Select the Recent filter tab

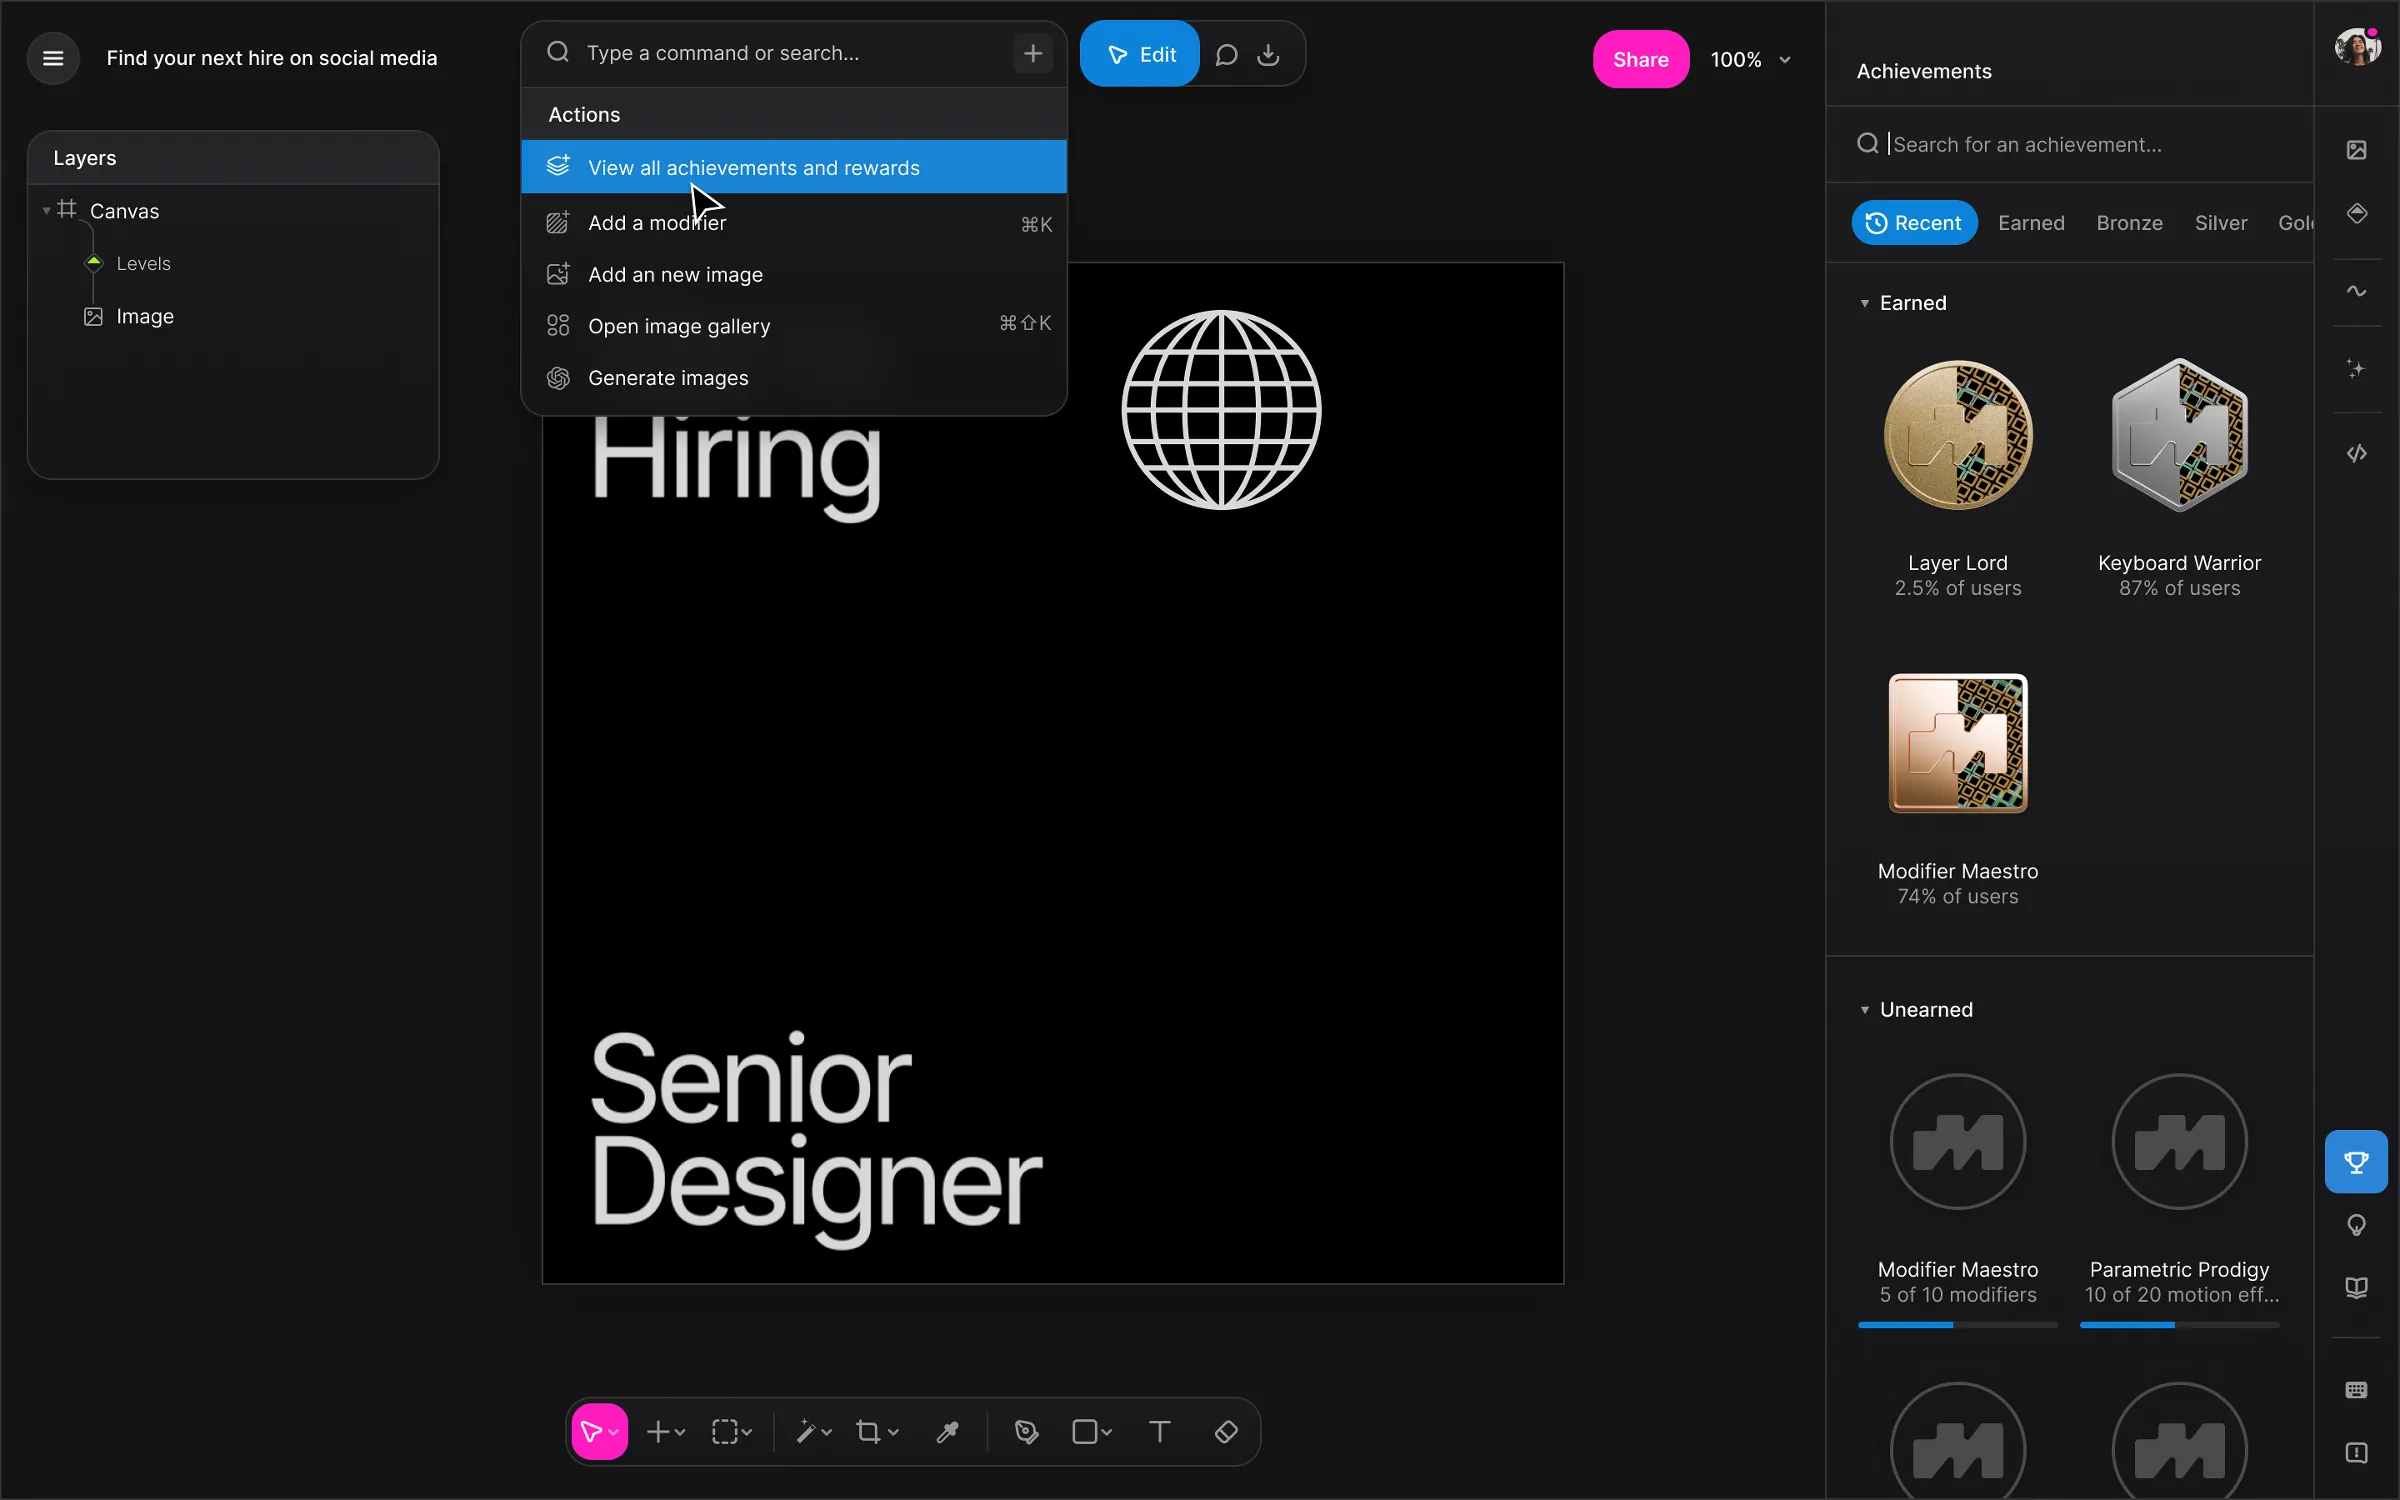(x=1914, y=223)
